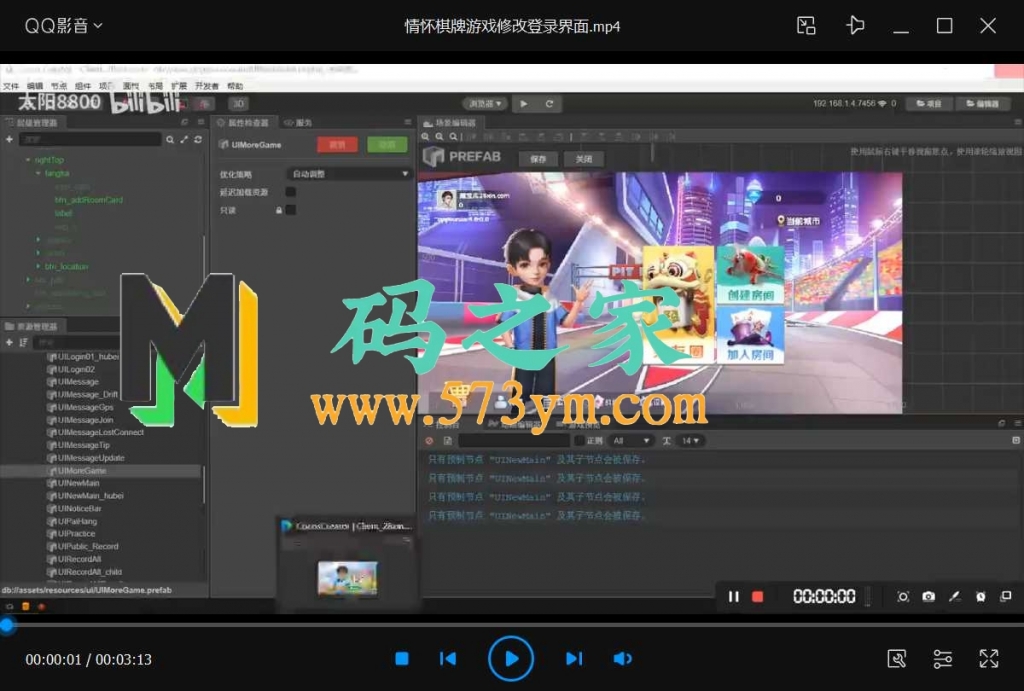Image resolution: width=1024 pixels, height=691 pixels.
Task: Select UIMessageTip in asset list
Action: click(84, 445)
